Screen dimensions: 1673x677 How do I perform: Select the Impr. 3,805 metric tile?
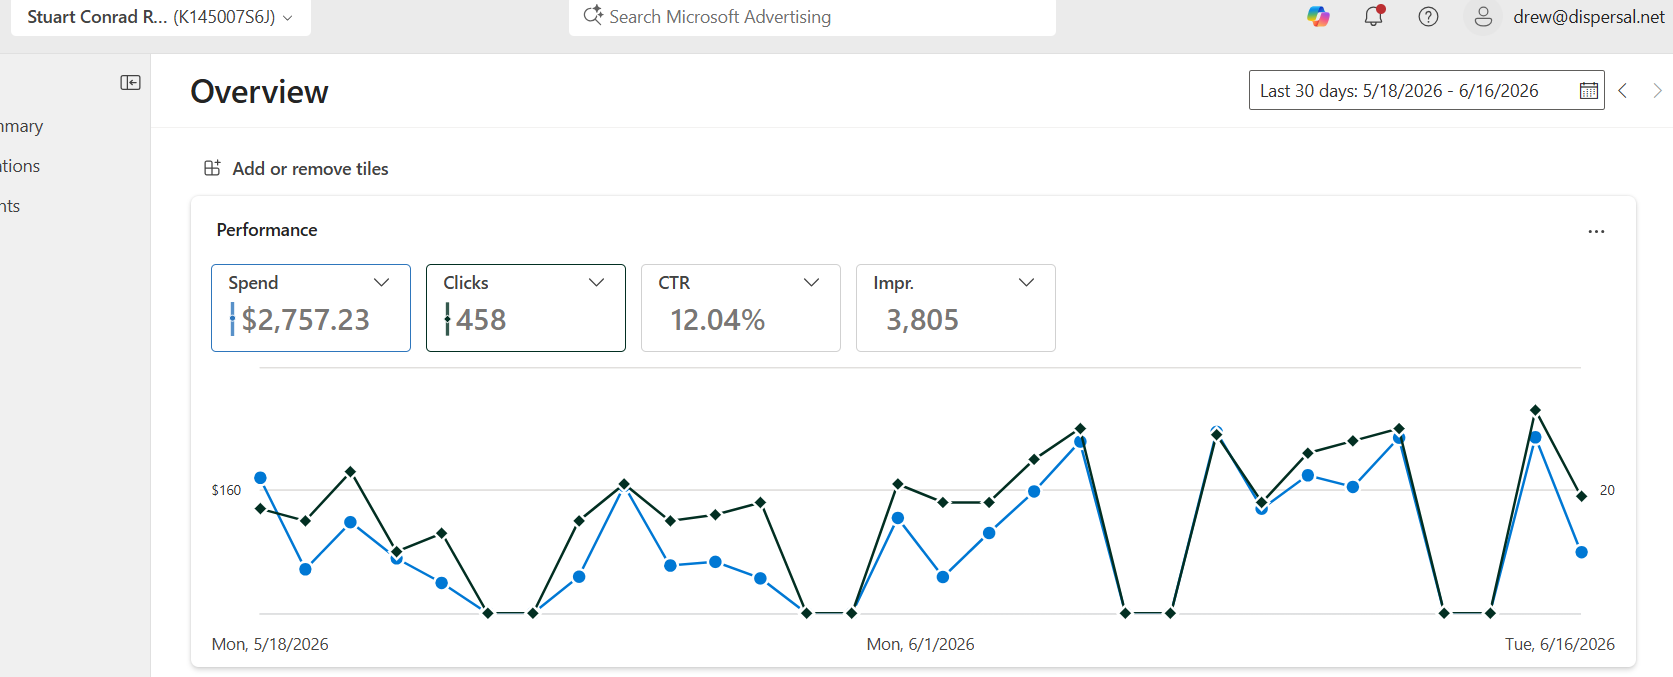(x=956, y=308)
